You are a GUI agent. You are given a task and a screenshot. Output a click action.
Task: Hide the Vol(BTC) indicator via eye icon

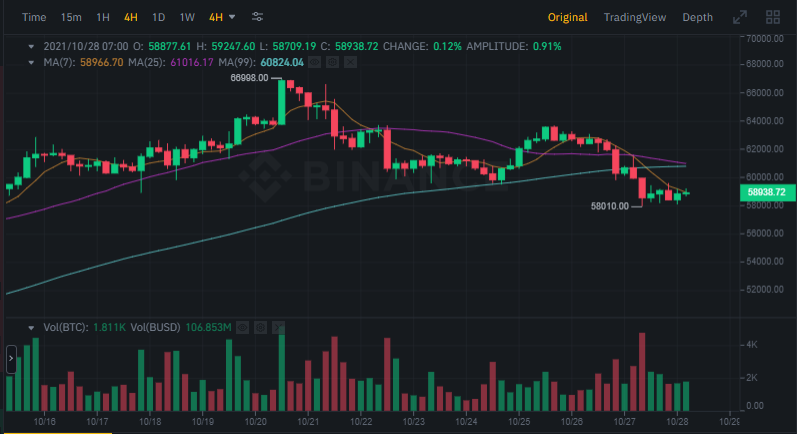click(243, 327)
